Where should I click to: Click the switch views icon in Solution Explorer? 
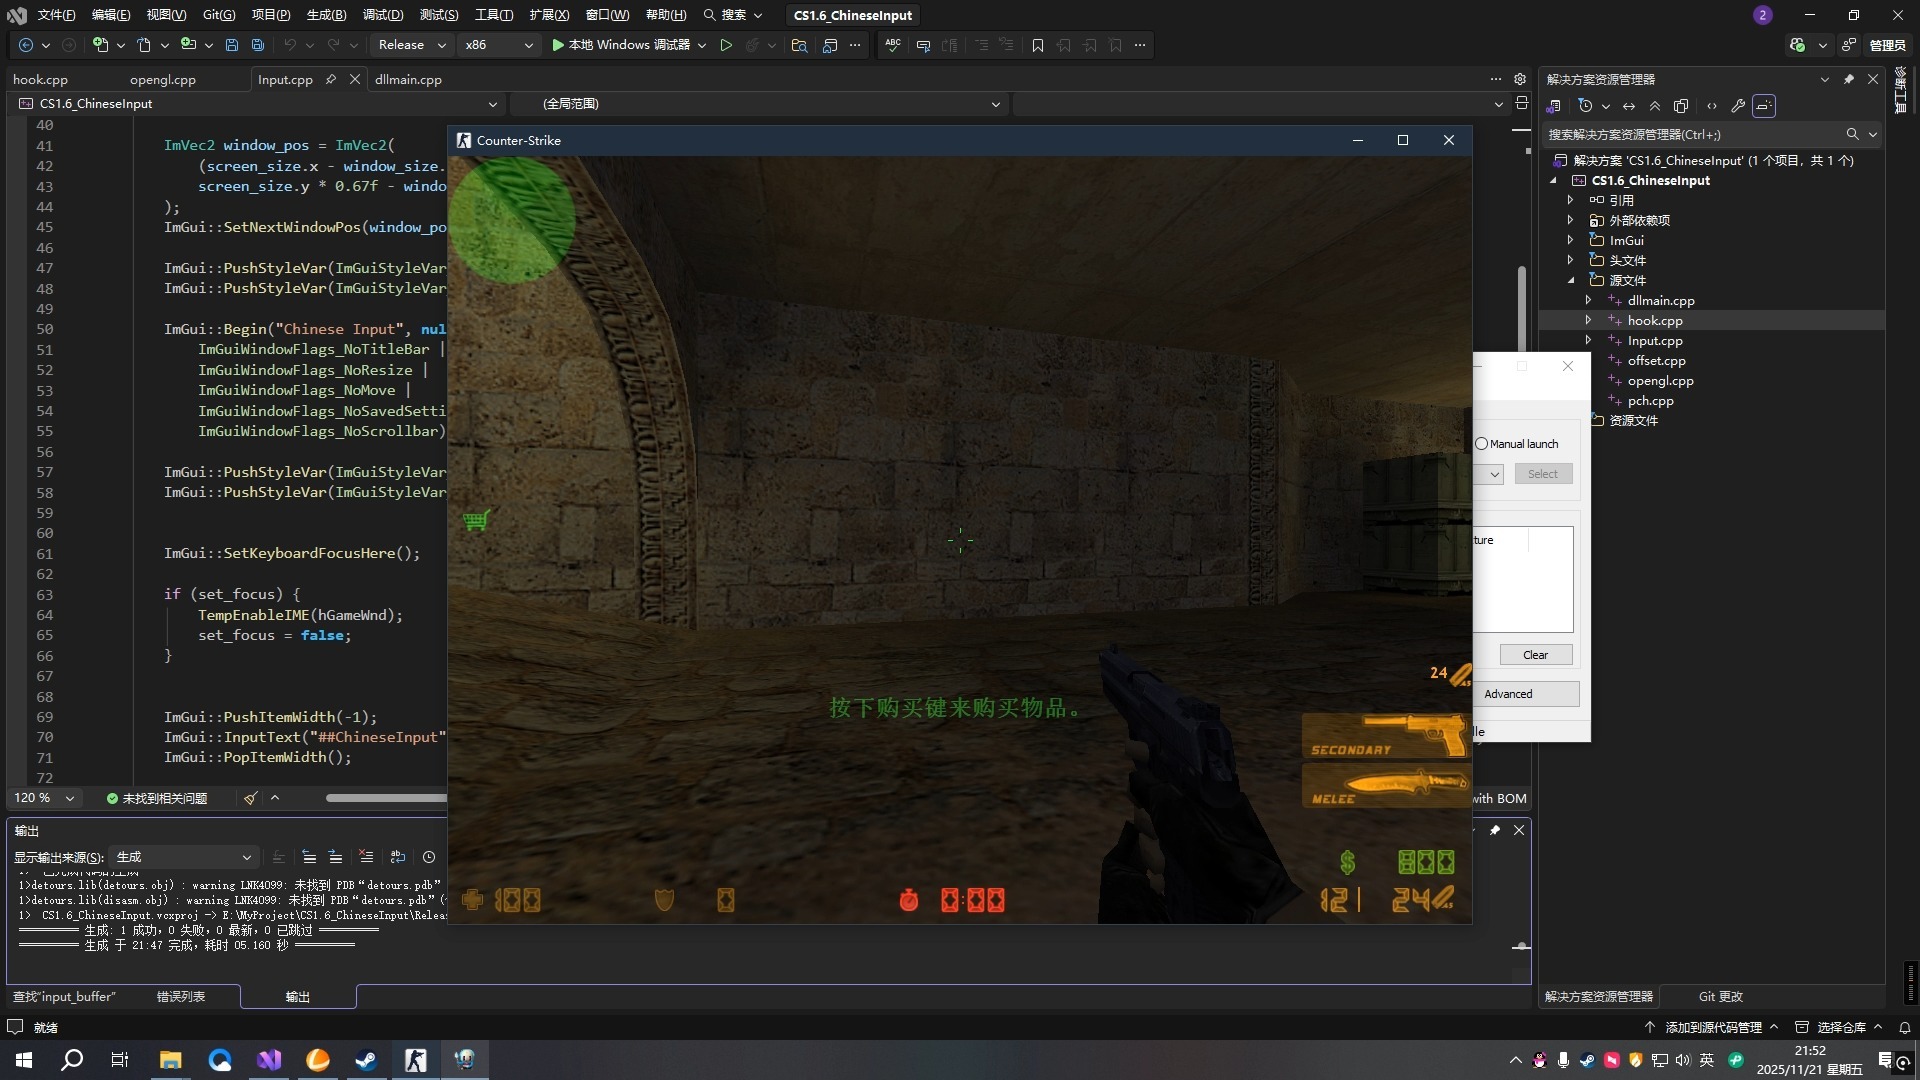[x=1554, y=106]
